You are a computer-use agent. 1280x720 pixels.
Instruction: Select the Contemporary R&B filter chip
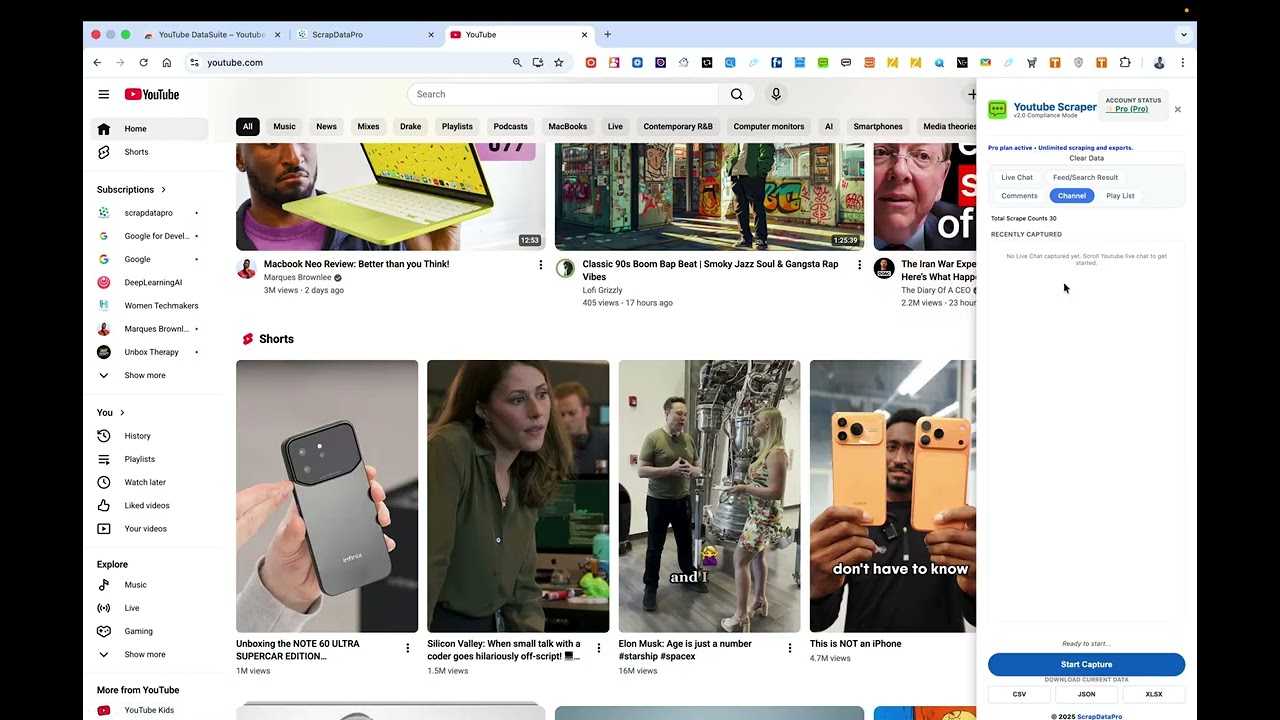click(x=678, y=126)
